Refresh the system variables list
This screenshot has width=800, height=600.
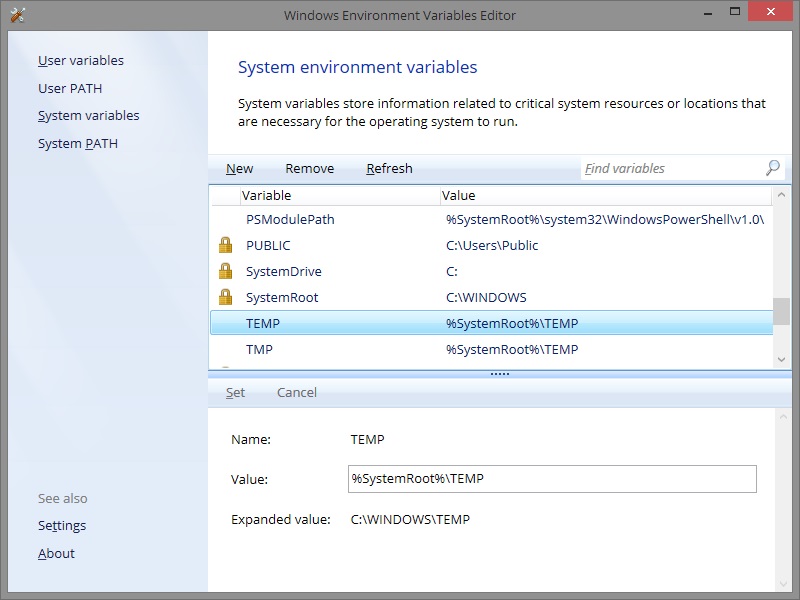(388, 168)
